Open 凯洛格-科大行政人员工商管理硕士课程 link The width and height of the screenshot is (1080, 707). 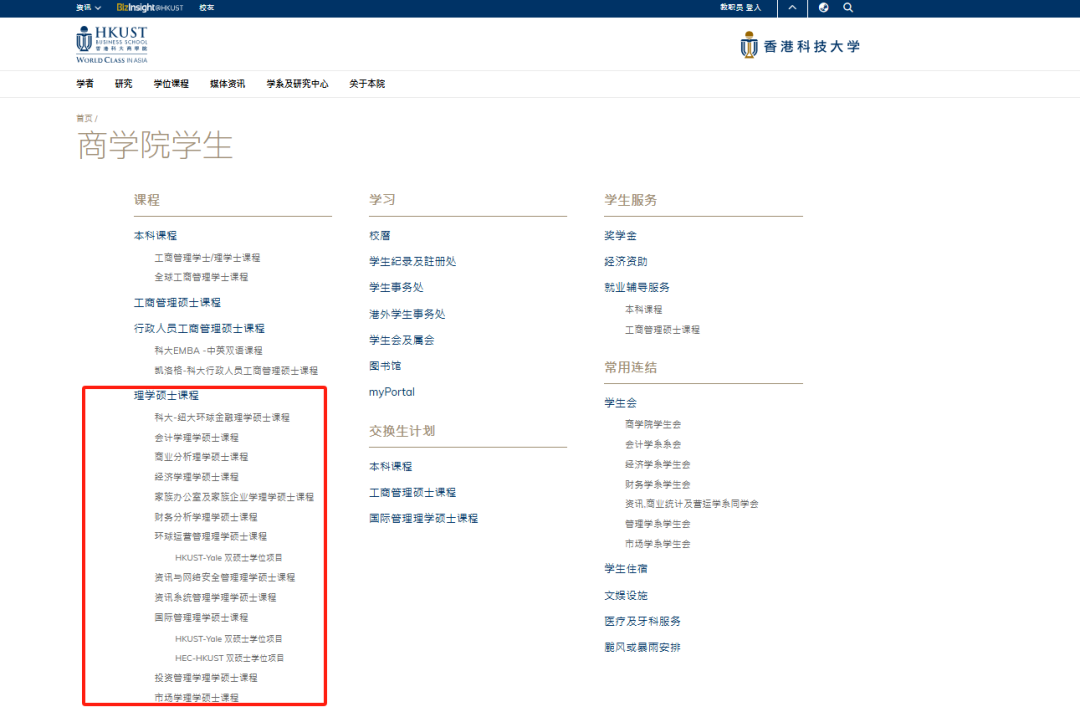coord(236,371)
